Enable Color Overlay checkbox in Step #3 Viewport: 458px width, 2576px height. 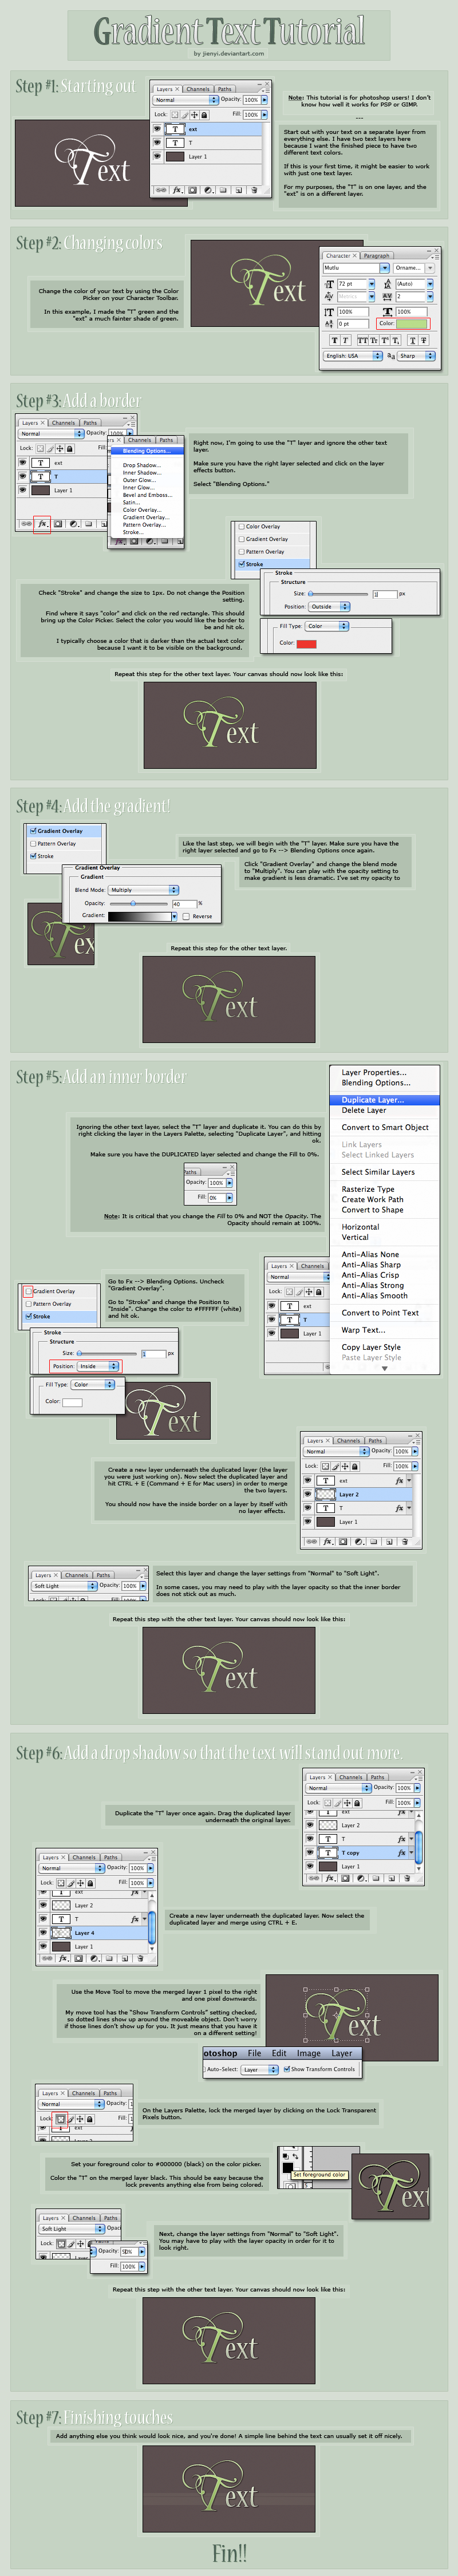[x=241, y=526]
